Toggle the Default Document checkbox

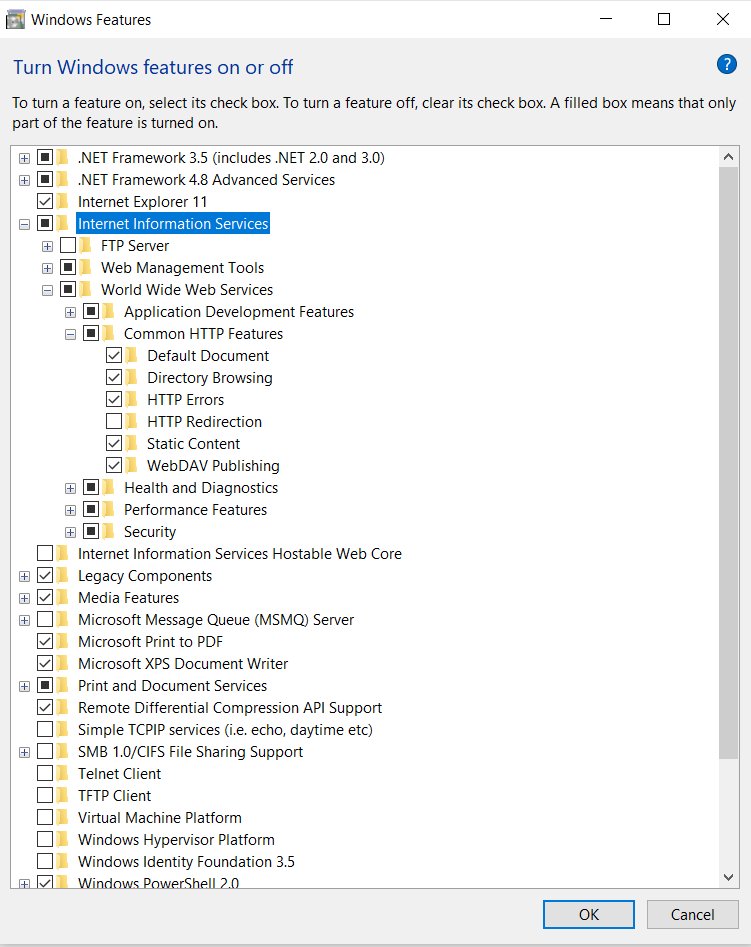pyautogui.click(x=114, y=355)
